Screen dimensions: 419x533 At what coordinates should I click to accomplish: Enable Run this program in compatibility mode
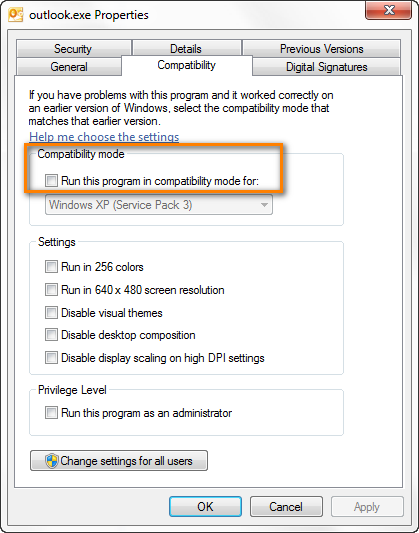pos(51,180)
